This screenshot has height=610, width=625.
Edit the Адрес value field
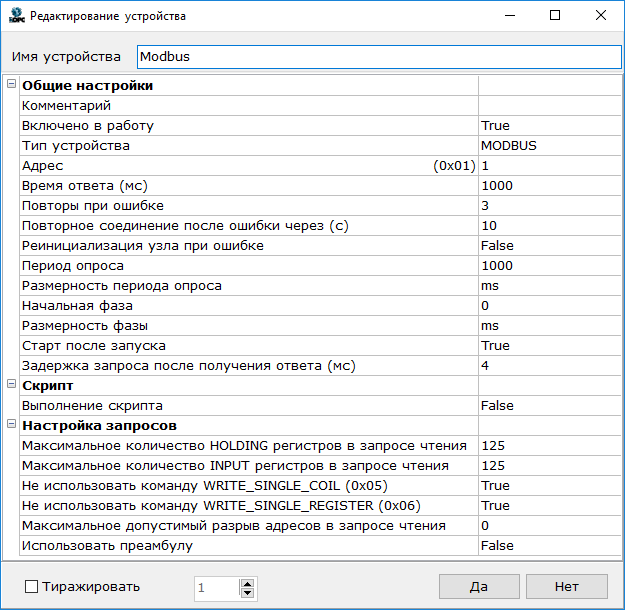point(548,166)
